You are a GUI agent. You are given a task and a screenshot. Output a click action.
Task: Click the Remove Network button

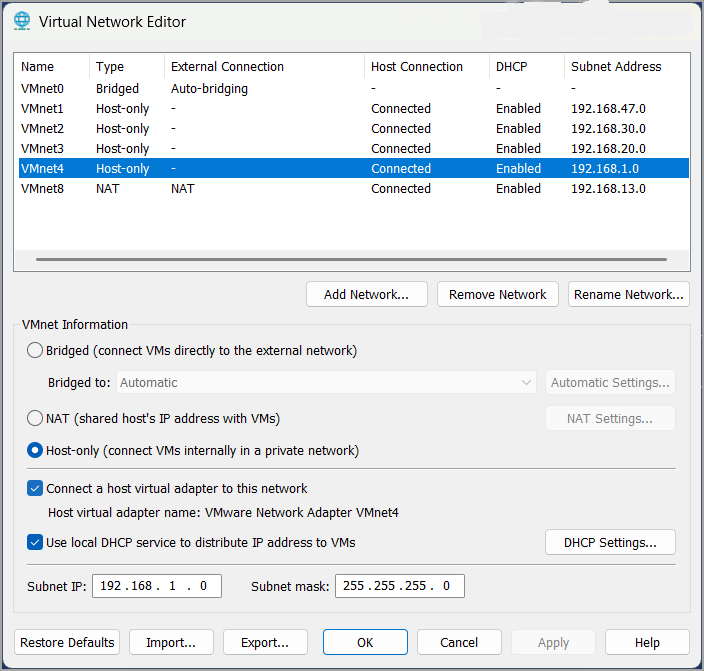pos(497,294)
